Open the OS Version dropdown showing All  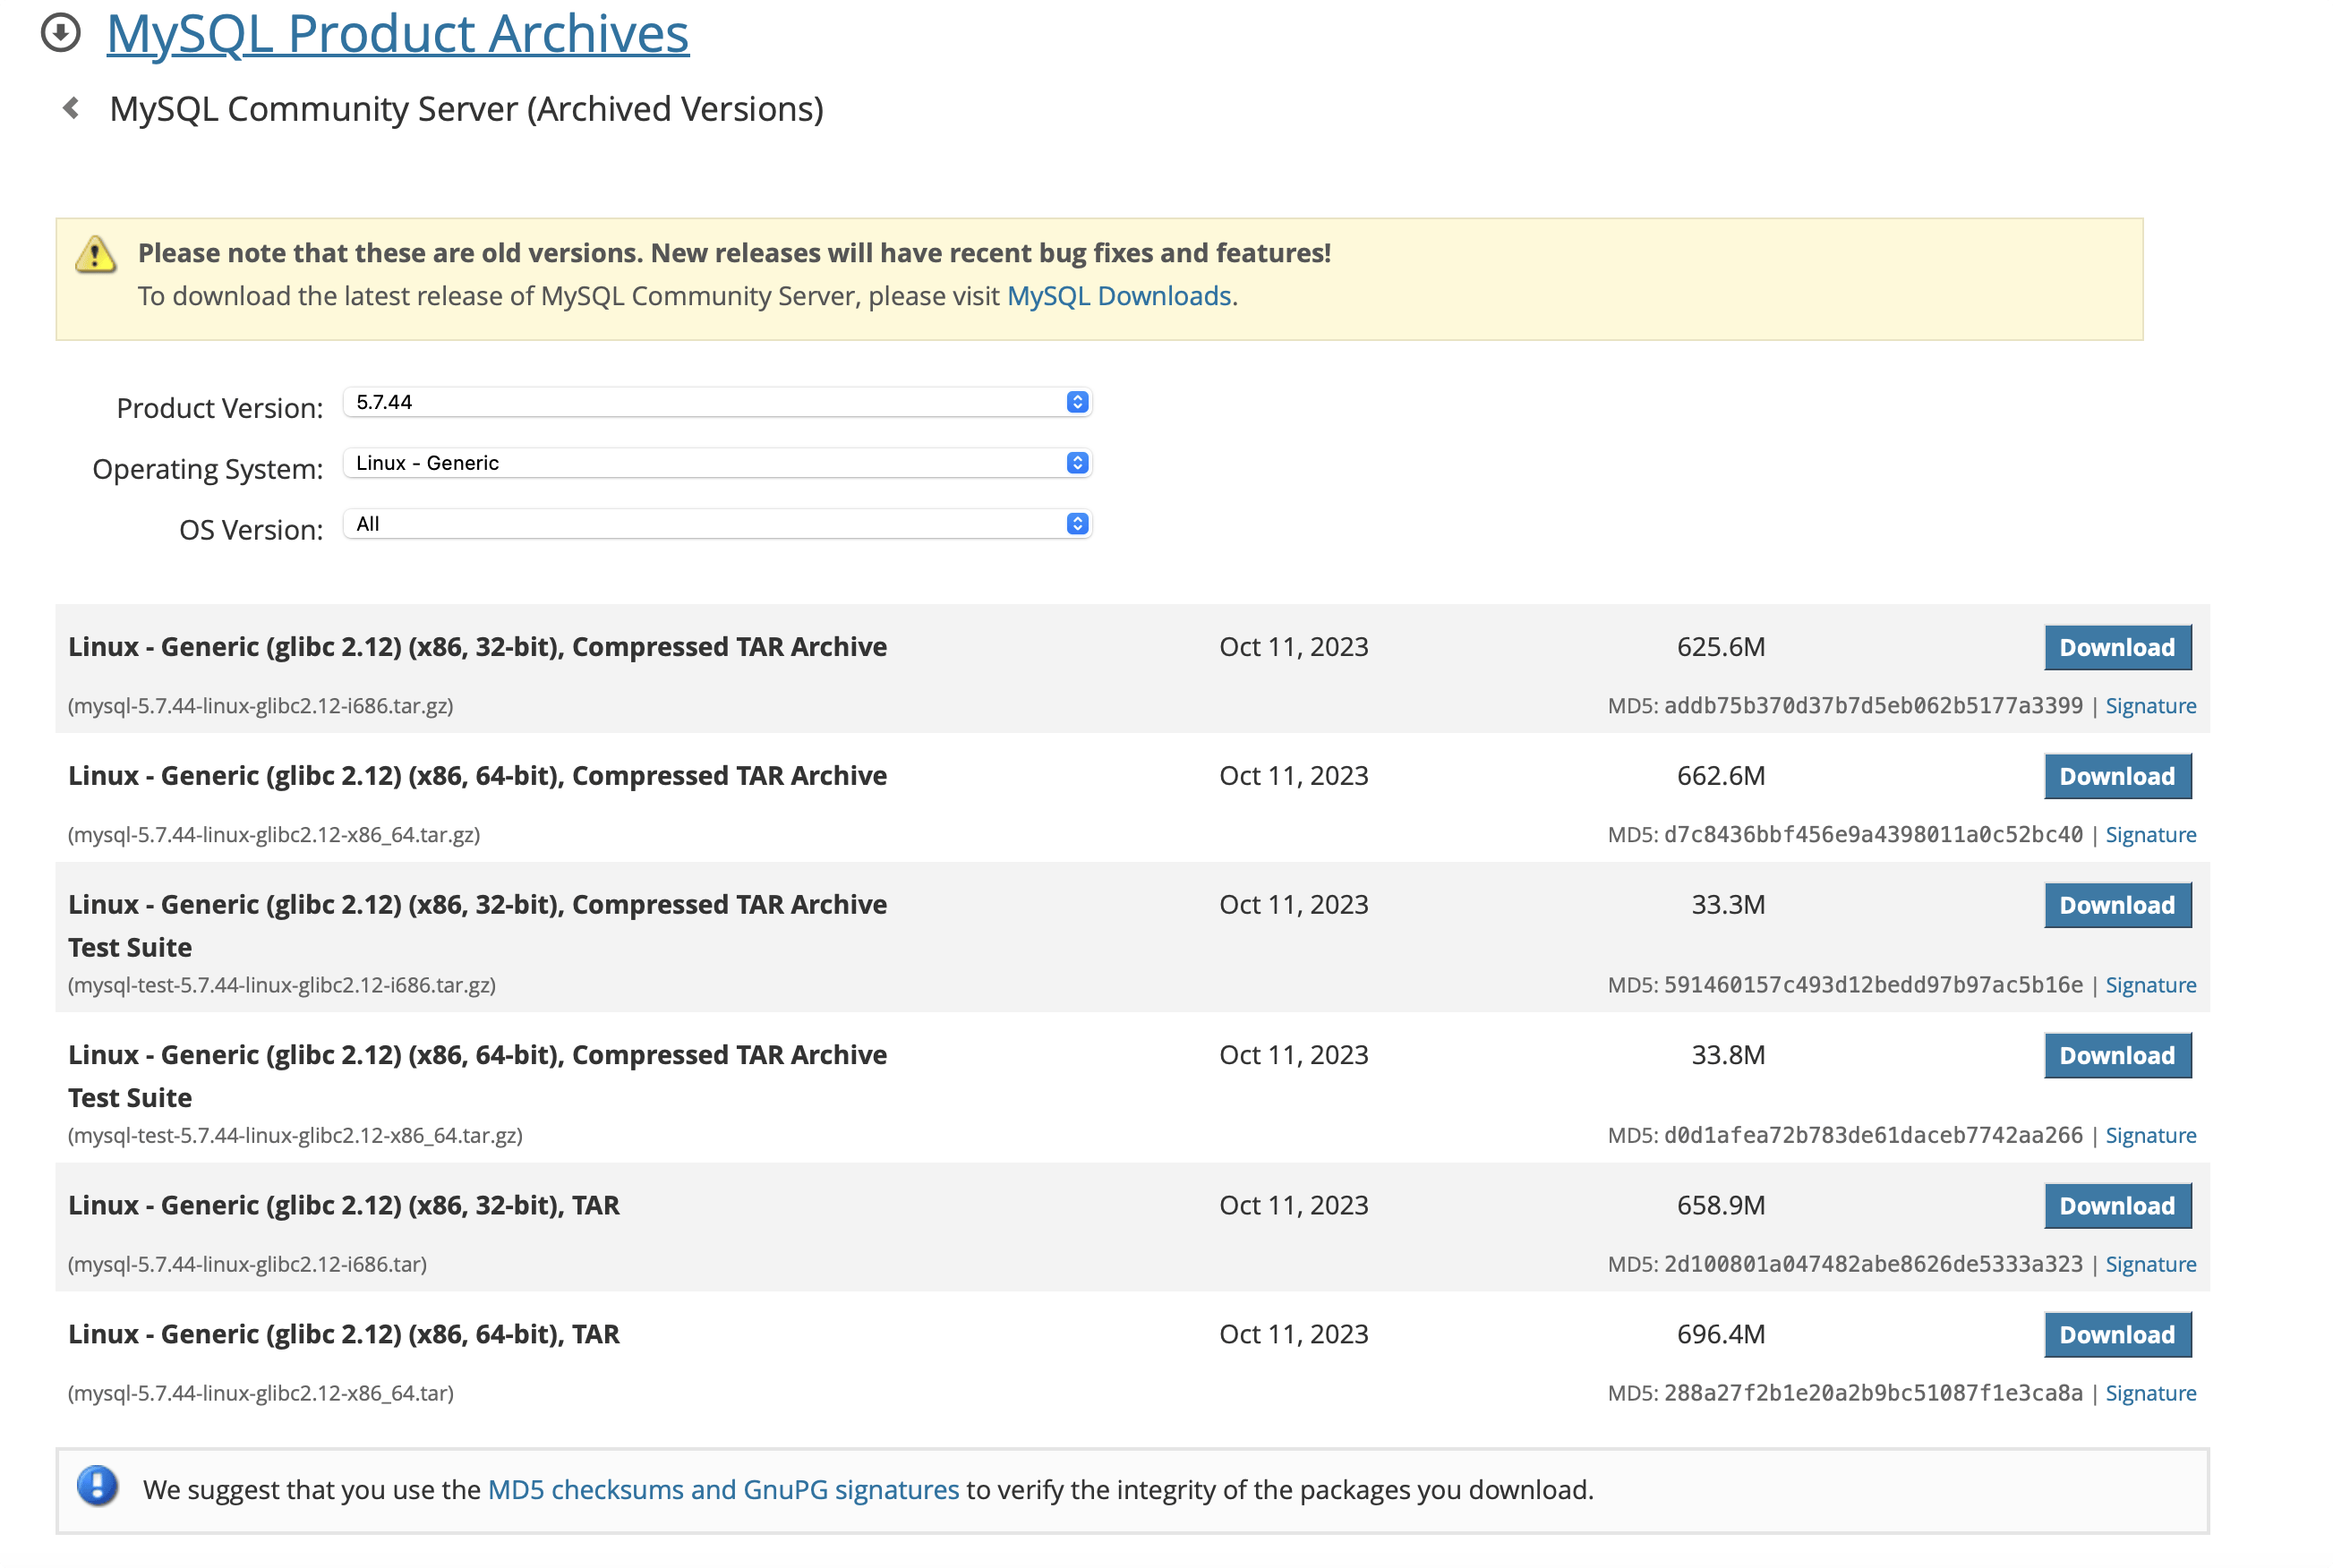[717, 524]
